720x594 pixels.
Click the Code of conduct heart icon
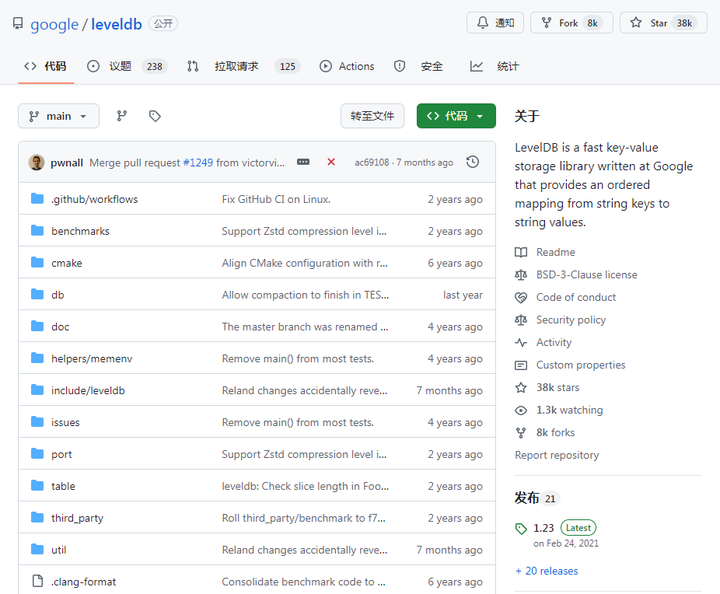click(521, 297)
